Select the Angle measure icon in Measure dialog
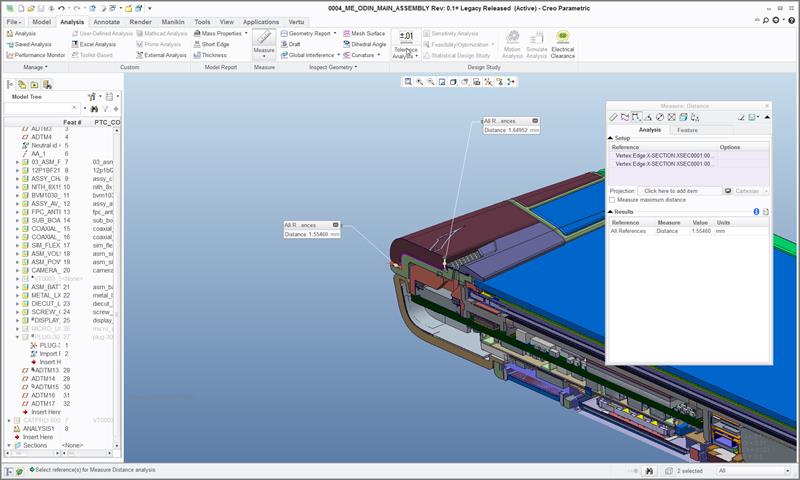The height and width of the screenshot is (480, 800). coord(648,117)
